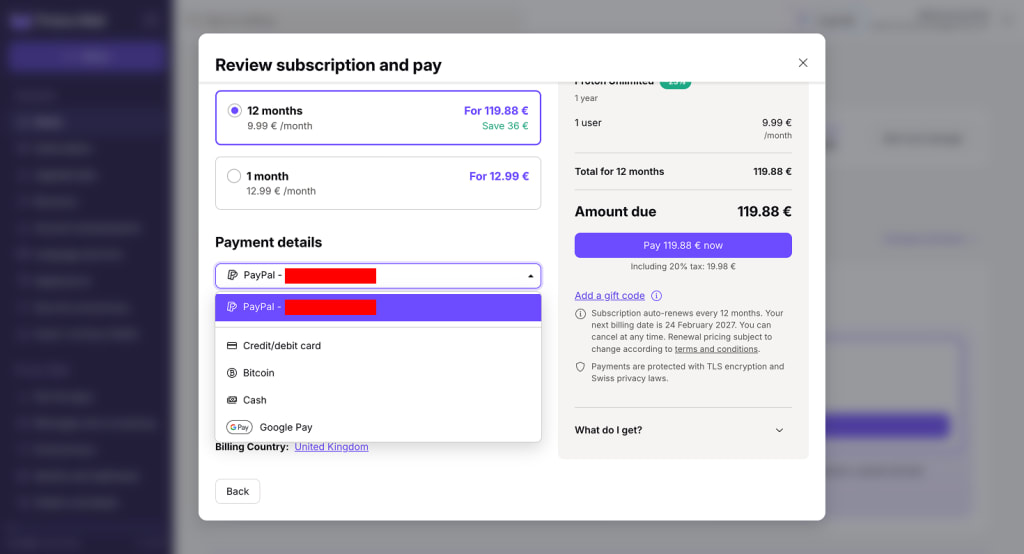Choose Bitcoin payment method
This screenshot has width=1024, height=554.
378,373
